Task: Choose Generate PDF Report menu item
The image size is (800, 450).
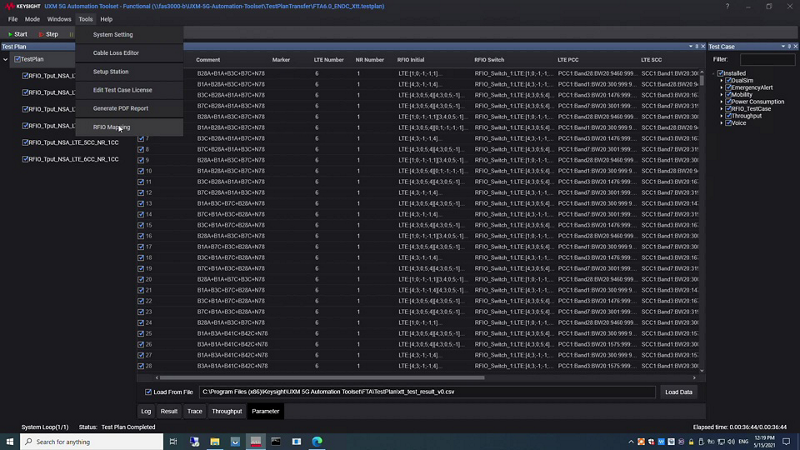Action: pos(129,109)
